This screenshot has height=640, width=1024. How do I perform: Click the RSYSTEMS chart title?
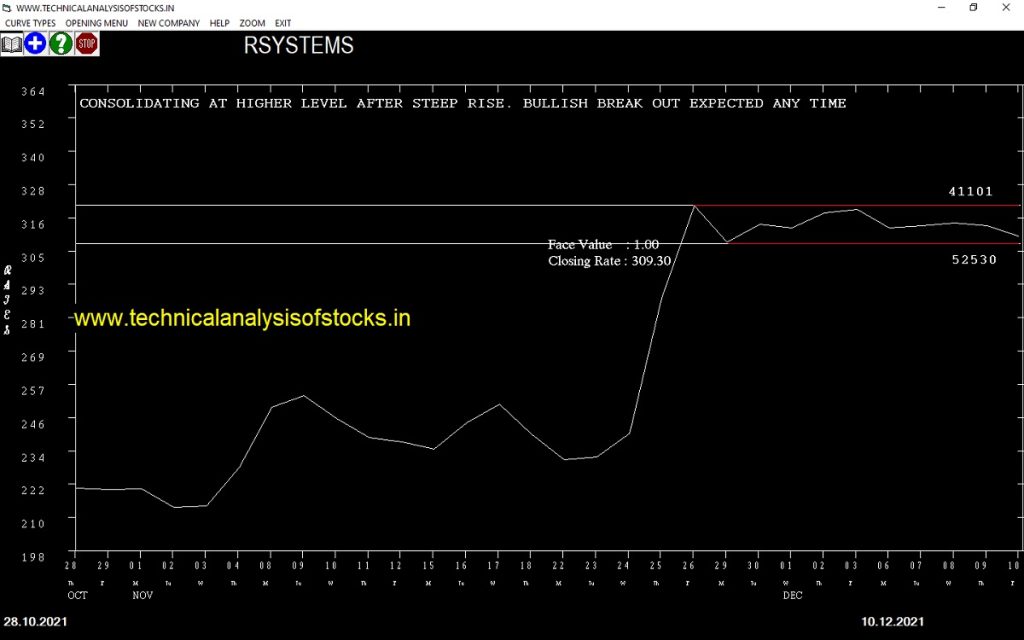[298, 46]
